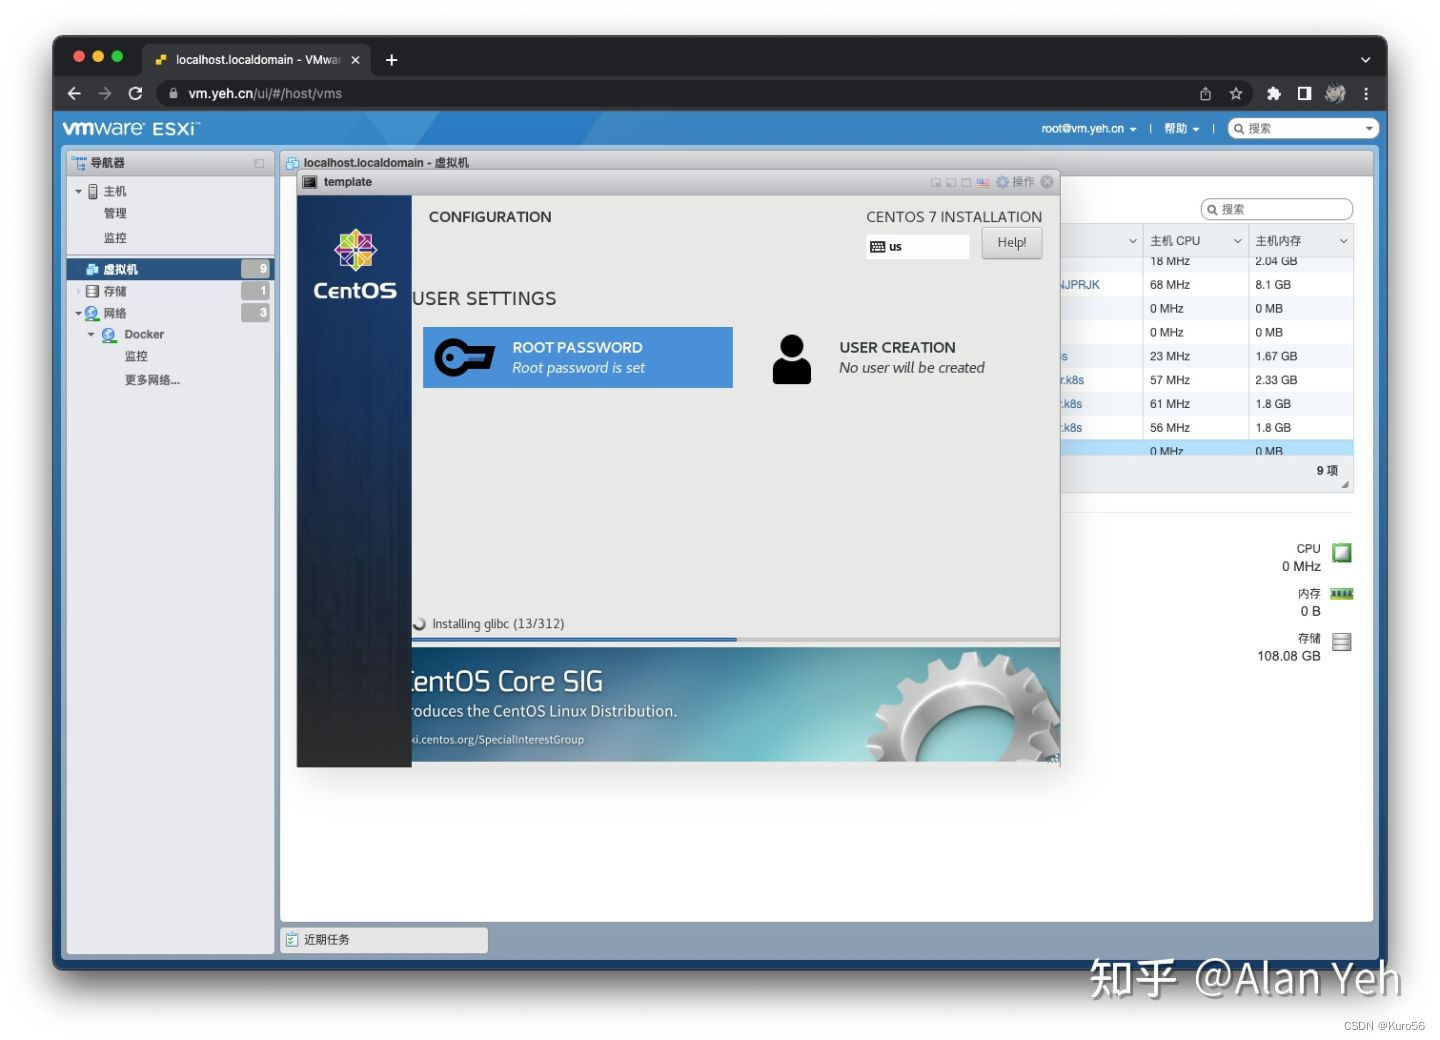Collapse the Docker tree node
The width and height of the screenshot is (1440, 1040).
coord(91,335)
